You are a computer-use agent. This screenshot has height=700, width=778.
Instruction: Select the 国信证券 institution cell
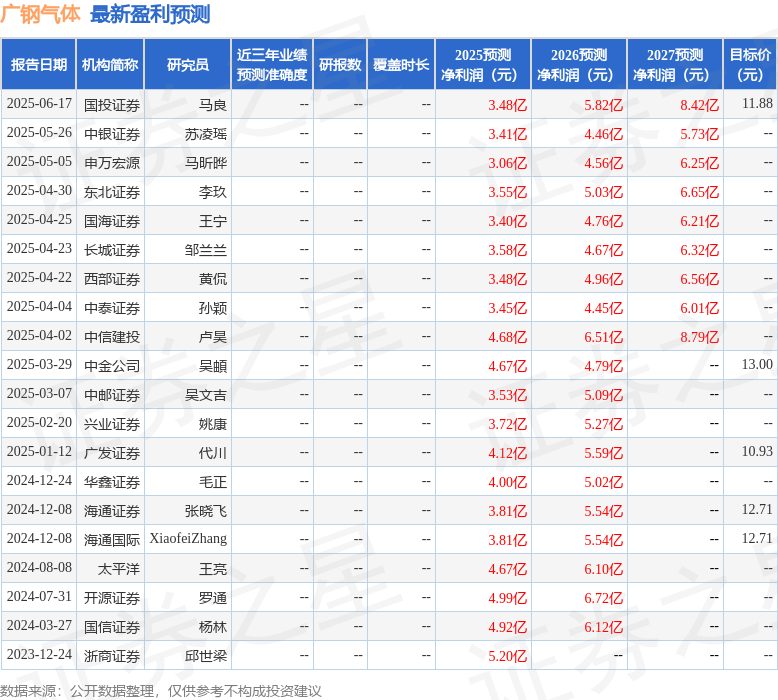[x=112, y=627]
